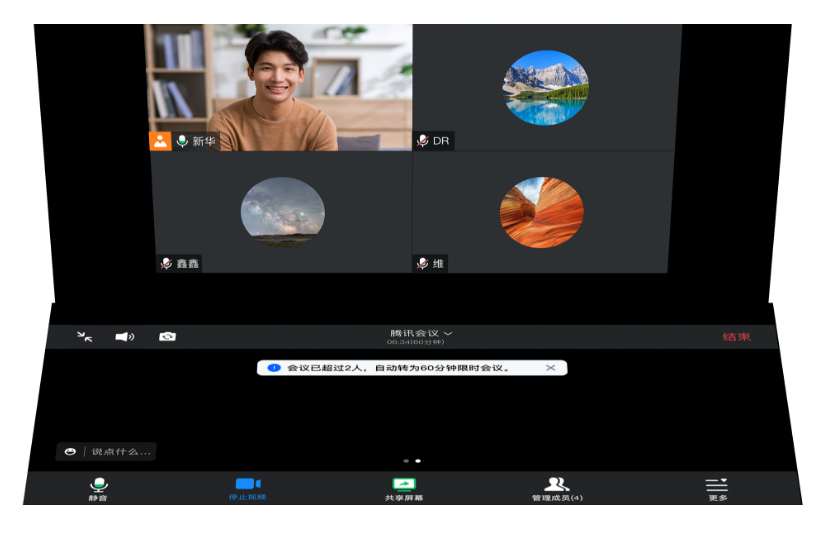Select DR's mountain lake avatar
Screen dimensions: 825x534
tap(546, 88)
